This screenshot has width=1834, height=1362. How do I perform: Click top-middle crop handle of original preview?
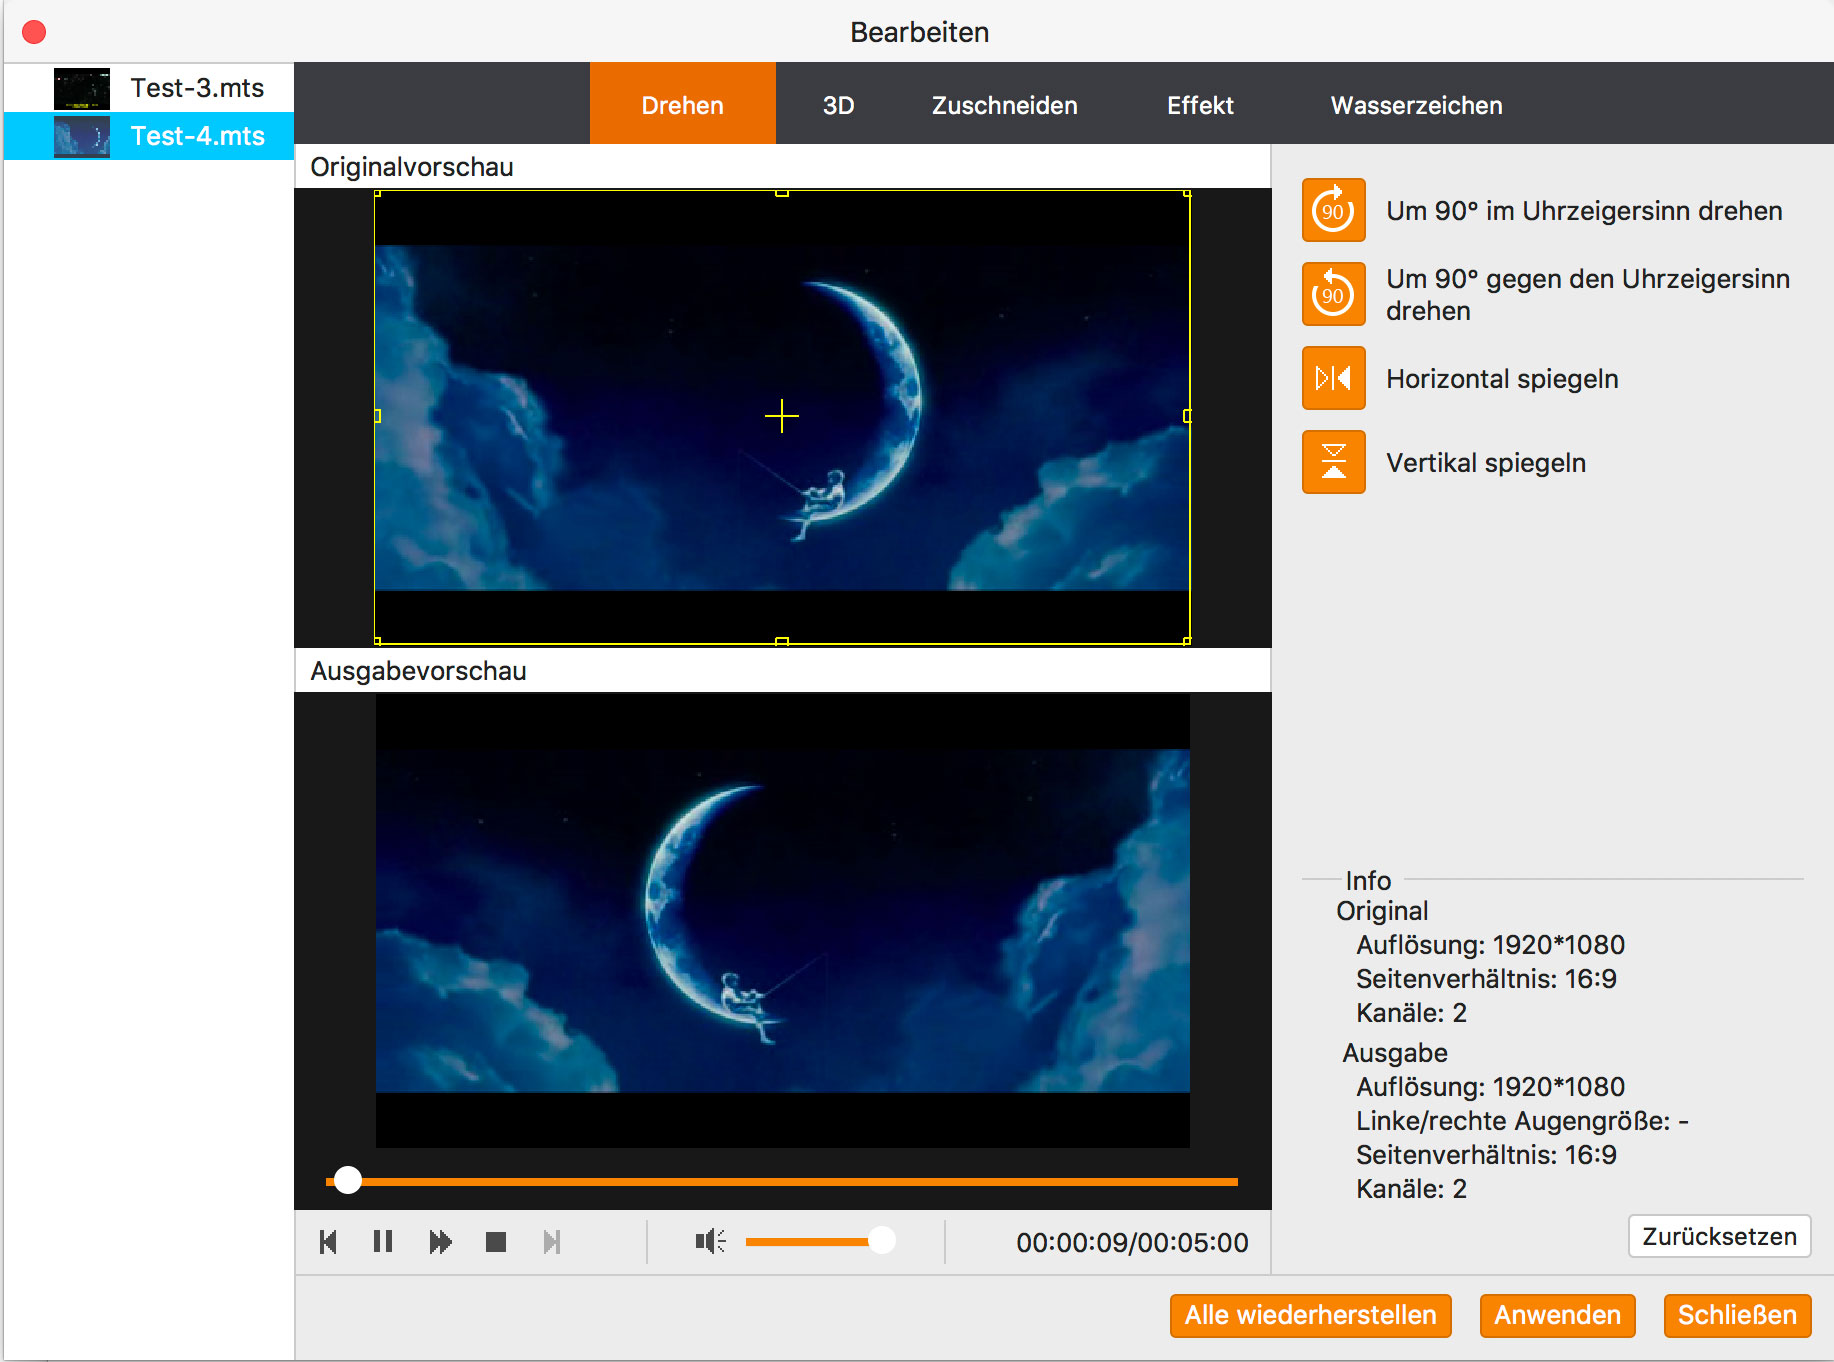click(x=782, y=192)
